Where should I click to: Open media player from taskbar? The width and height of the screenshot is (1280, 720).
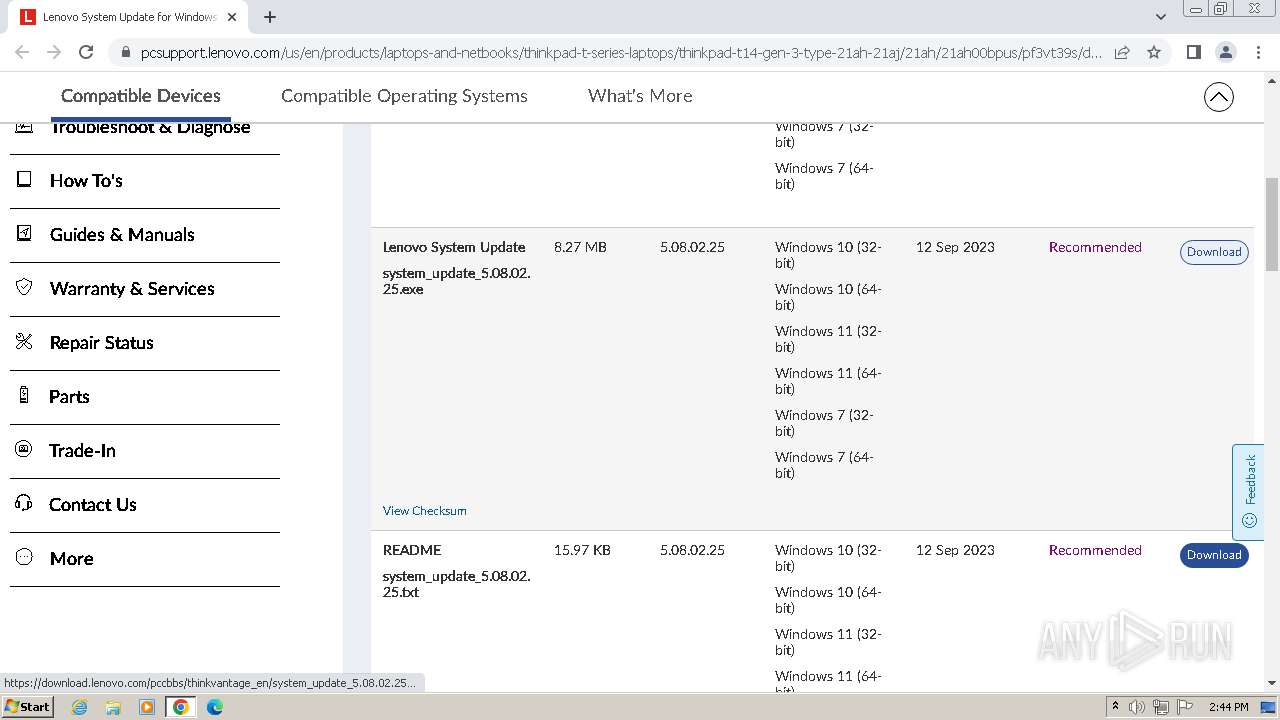coord(147,707)
